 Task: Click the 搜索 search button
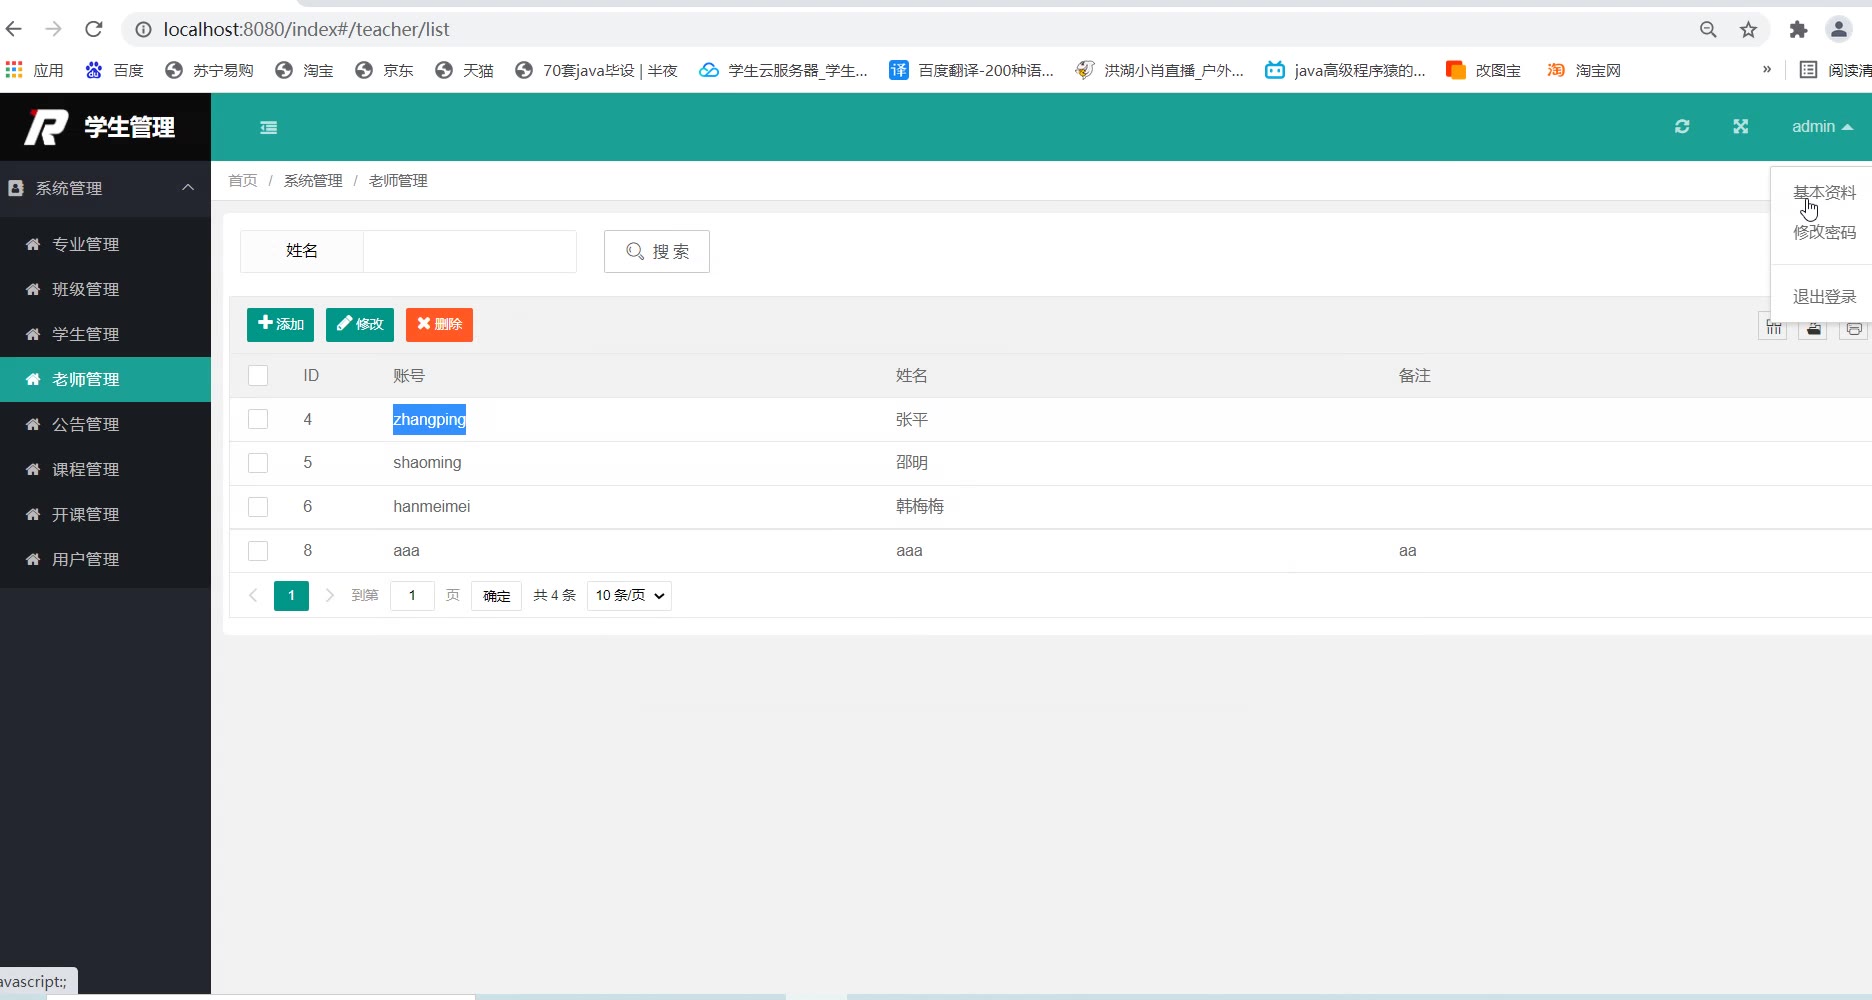coord(656,251)
